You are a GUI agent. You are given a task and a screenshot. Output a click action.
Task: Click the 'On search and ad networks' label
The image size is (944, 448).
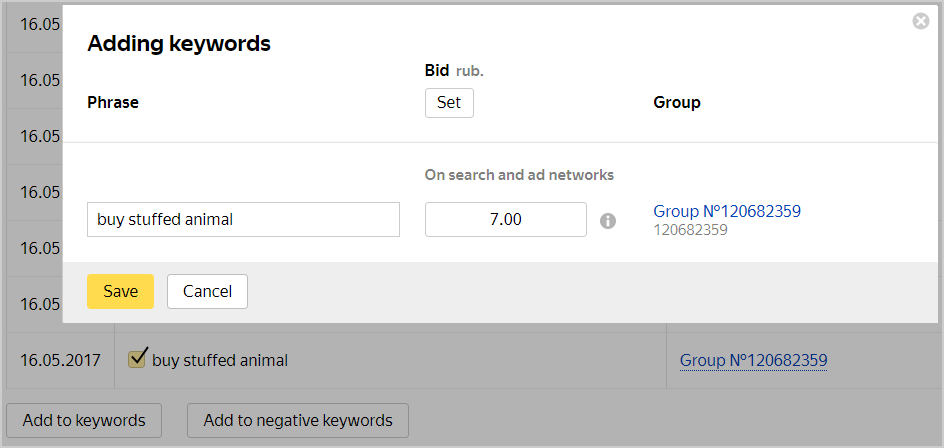[519, 175]
